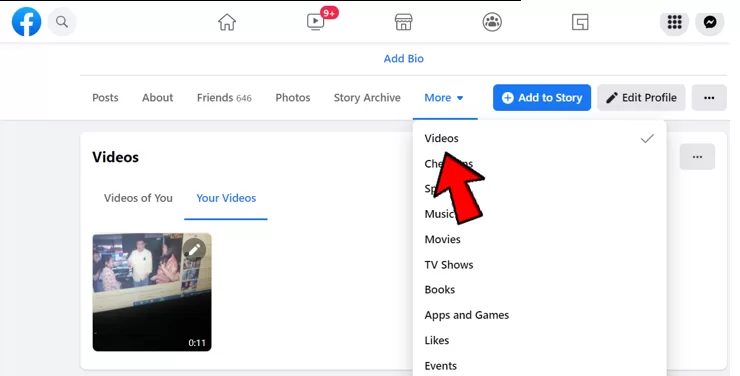Collapse the More dropdown
This screenshot has width=740, height=376.
(x=444, y=98)
